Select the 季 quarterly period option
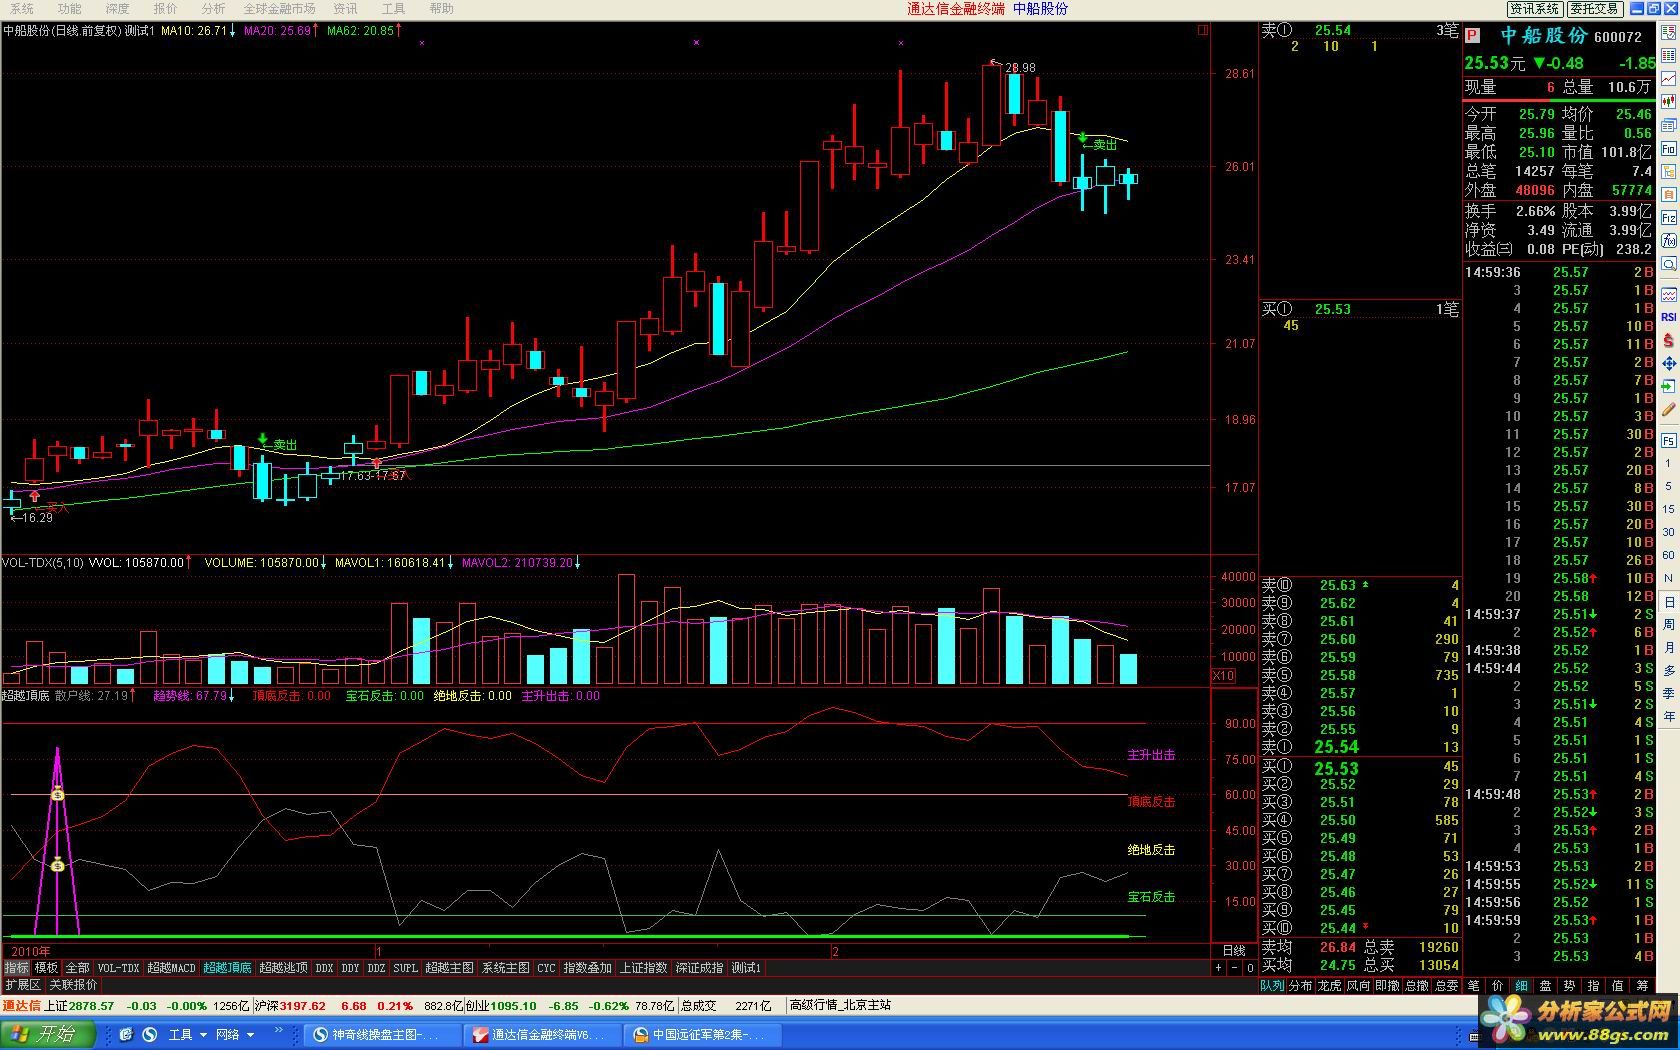The image size is (1680, 1050). coord(1669,693)
